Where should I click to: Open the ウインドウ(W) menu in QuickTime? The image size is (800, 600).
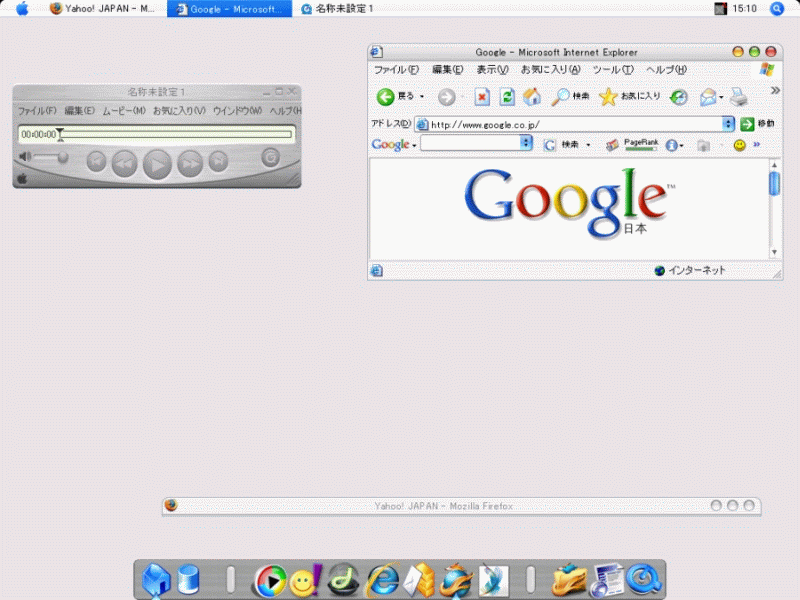pos(237,111)
